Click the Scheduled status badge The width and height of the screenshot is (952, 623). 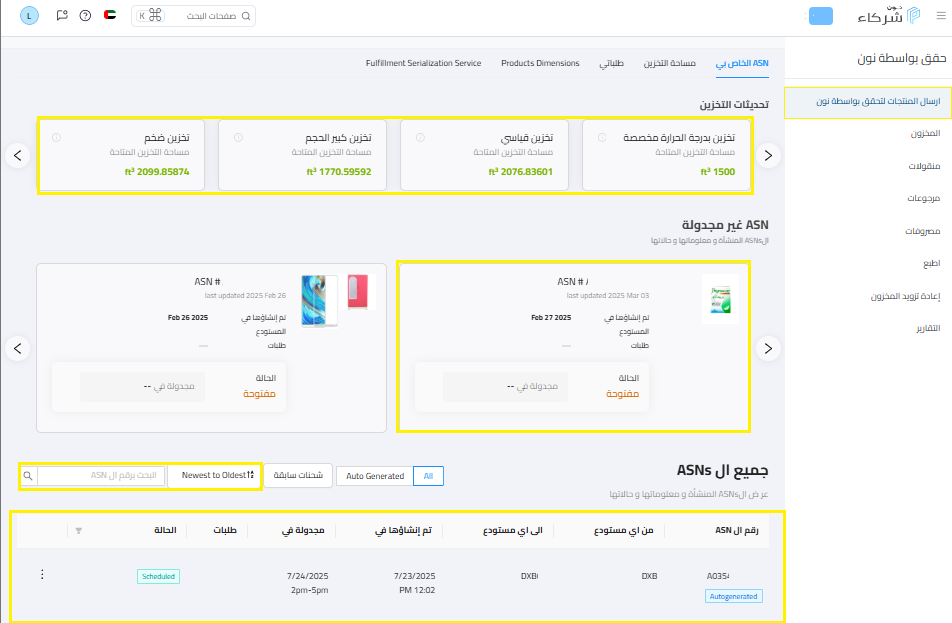point(158,576)
